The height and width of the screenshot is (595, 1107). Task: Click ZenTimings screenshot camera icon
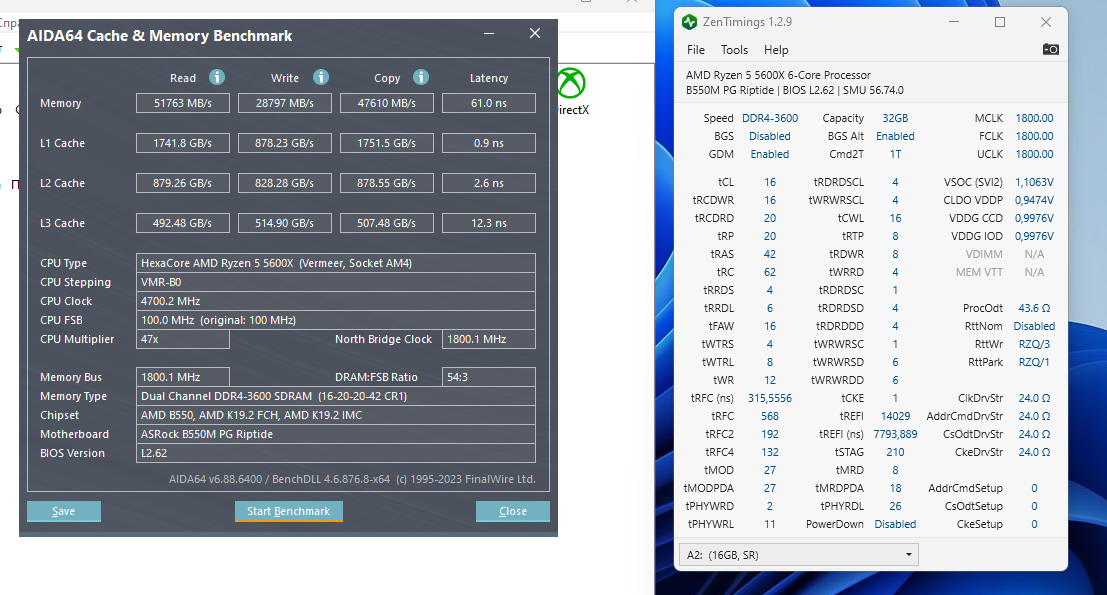(1051, 49)
